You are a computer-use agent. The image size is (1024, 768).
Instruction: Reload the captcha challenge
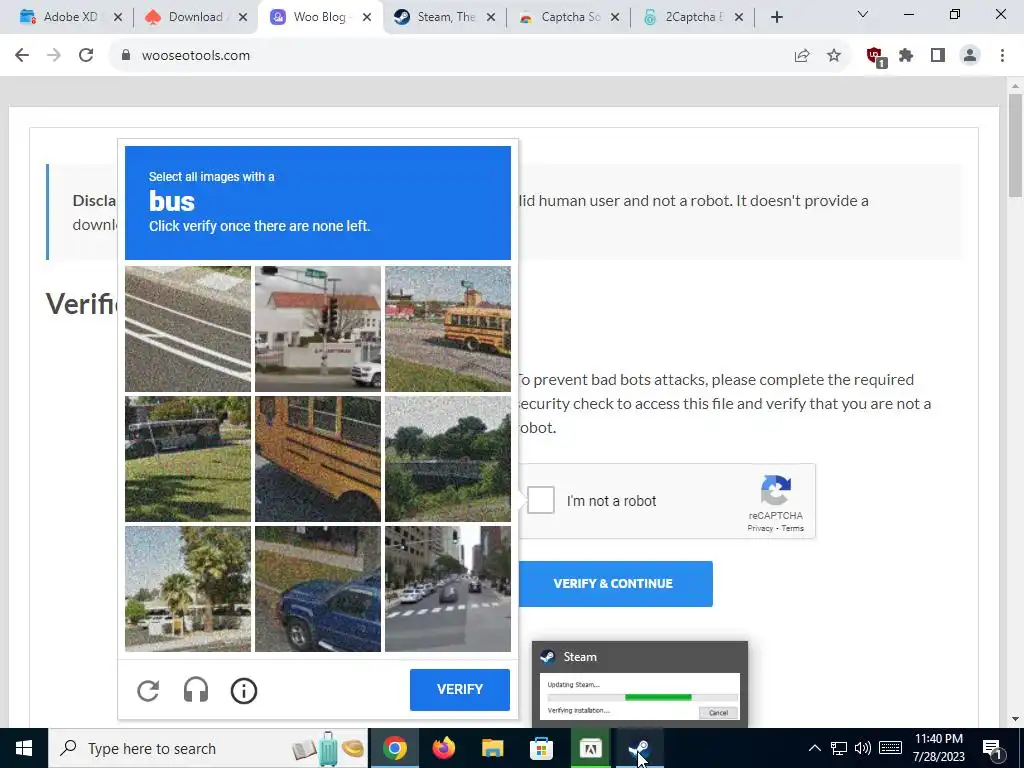[x=148, y=690]
